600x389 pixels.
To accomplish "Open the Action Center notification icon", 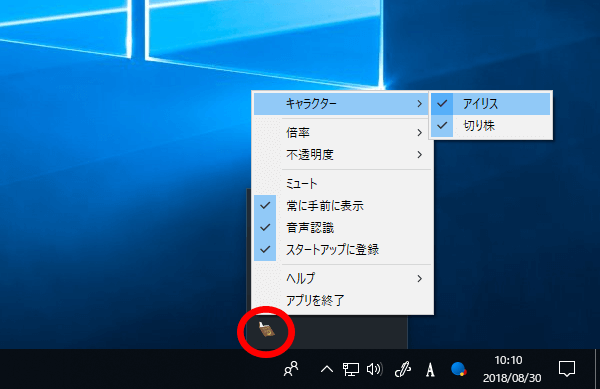I will (x=567, y=369).
